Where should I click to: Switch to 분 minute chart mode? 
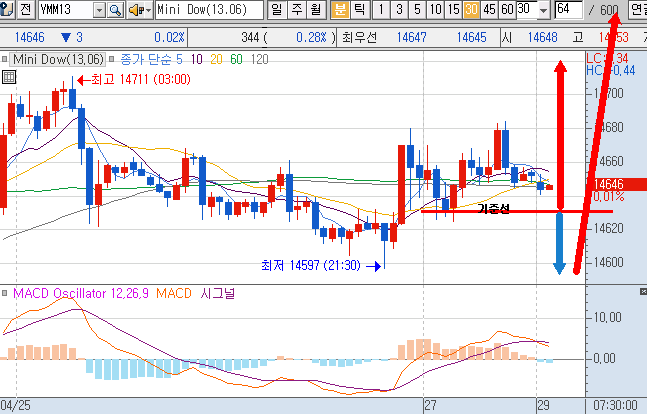341,10
